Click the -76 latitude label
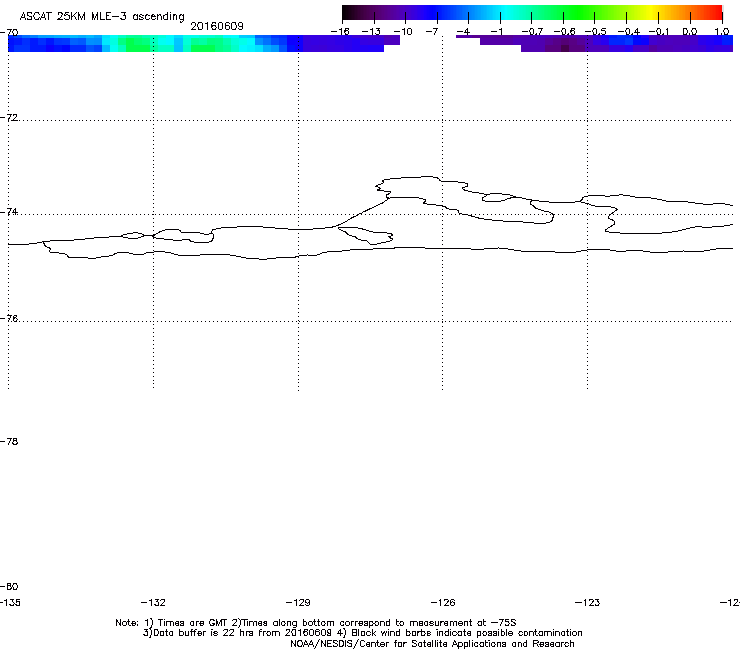Screen dimensions: 740x650 tap(9, 319)
